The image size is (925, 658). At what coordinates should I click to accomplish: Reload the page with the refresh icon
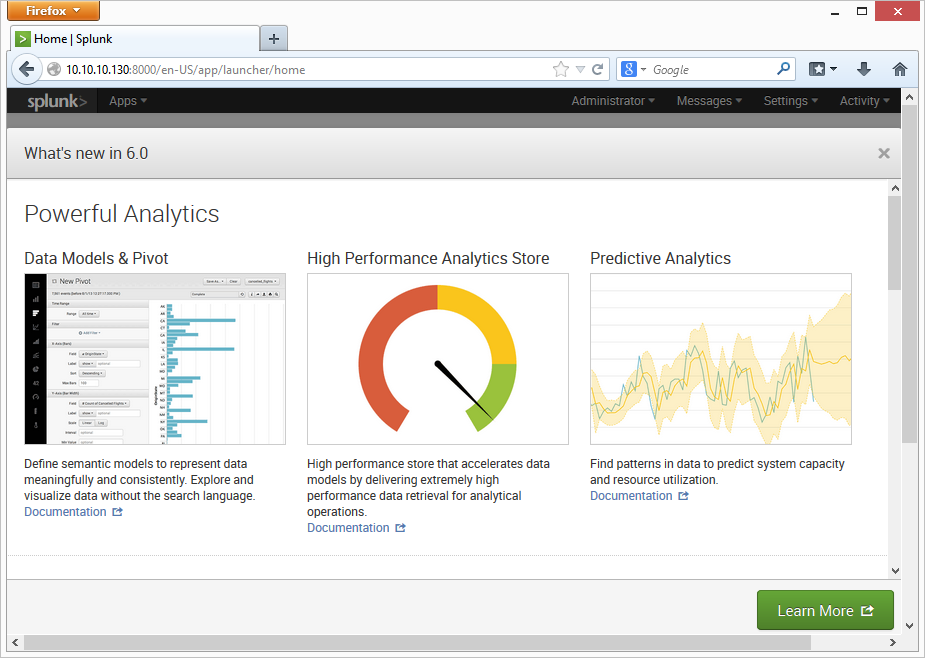(x=598, y=70)
